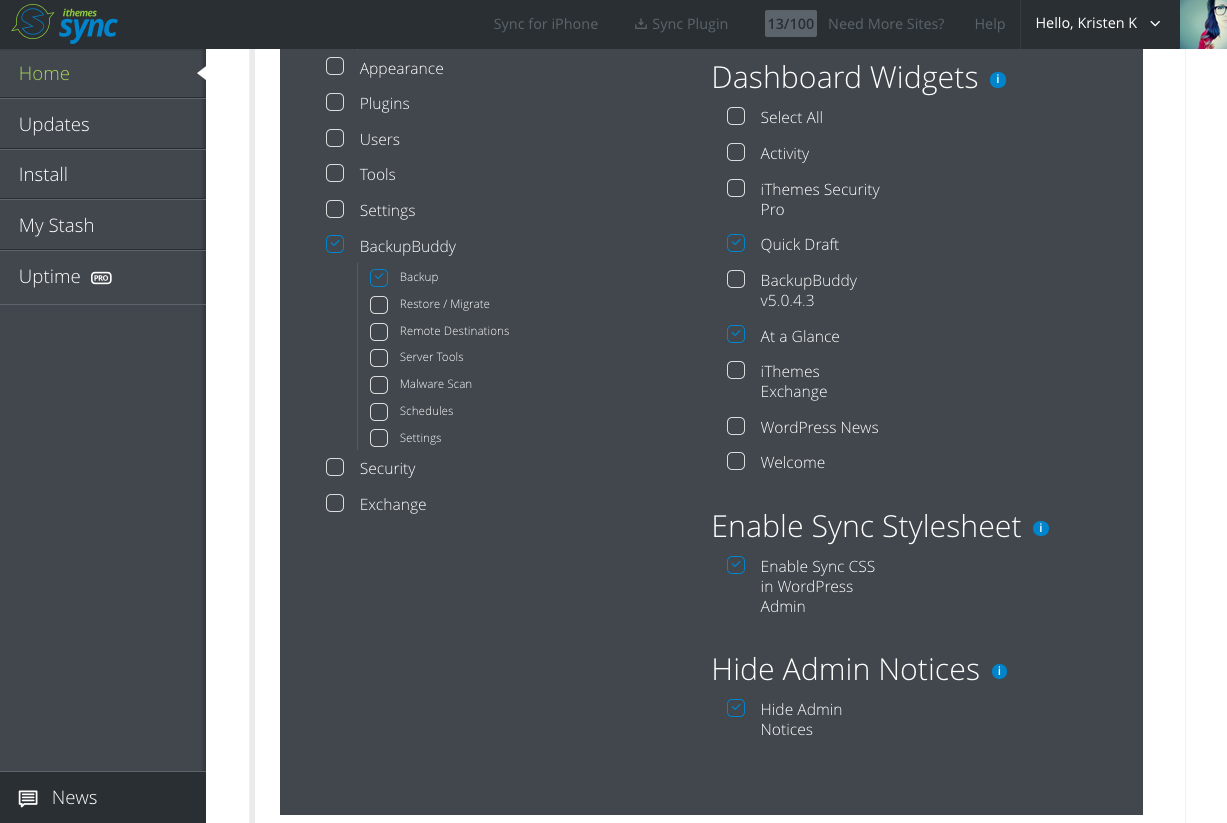This screenshot has height=823, width=1227.
Task: Check the Schedules checkbox
Action: pyautogui.click(x=379, y=411)
